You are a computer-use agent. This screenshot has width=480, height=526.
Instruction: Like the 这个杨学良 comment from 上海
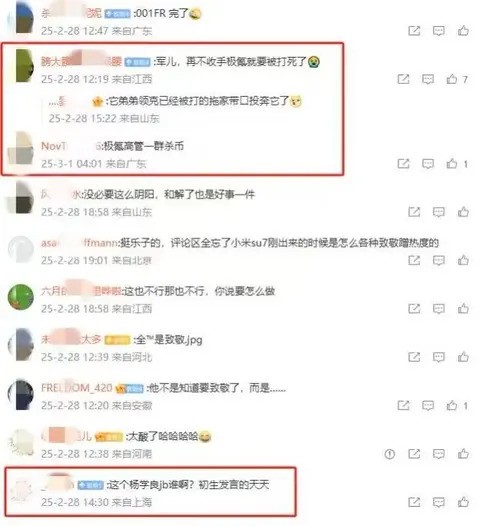coord(463,502)
